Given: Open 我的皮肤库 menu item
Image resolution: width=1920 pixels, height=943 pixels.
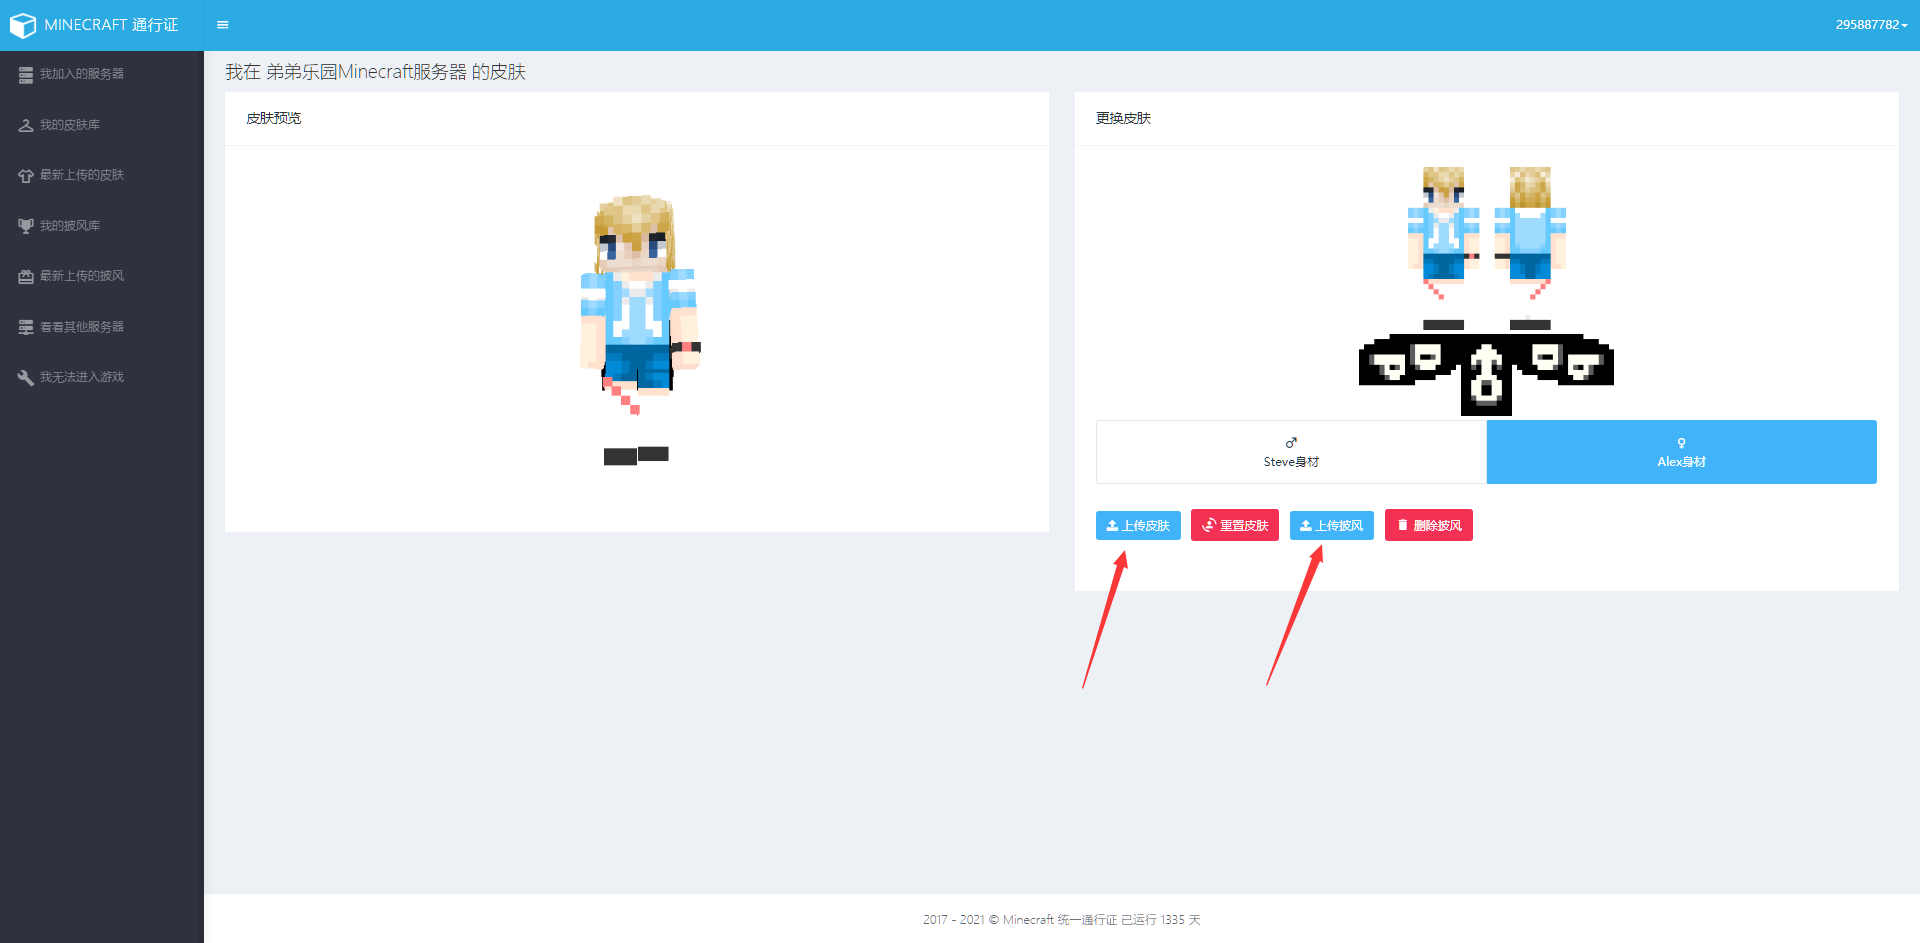Looking at the screenshot, I should [102, 125].
